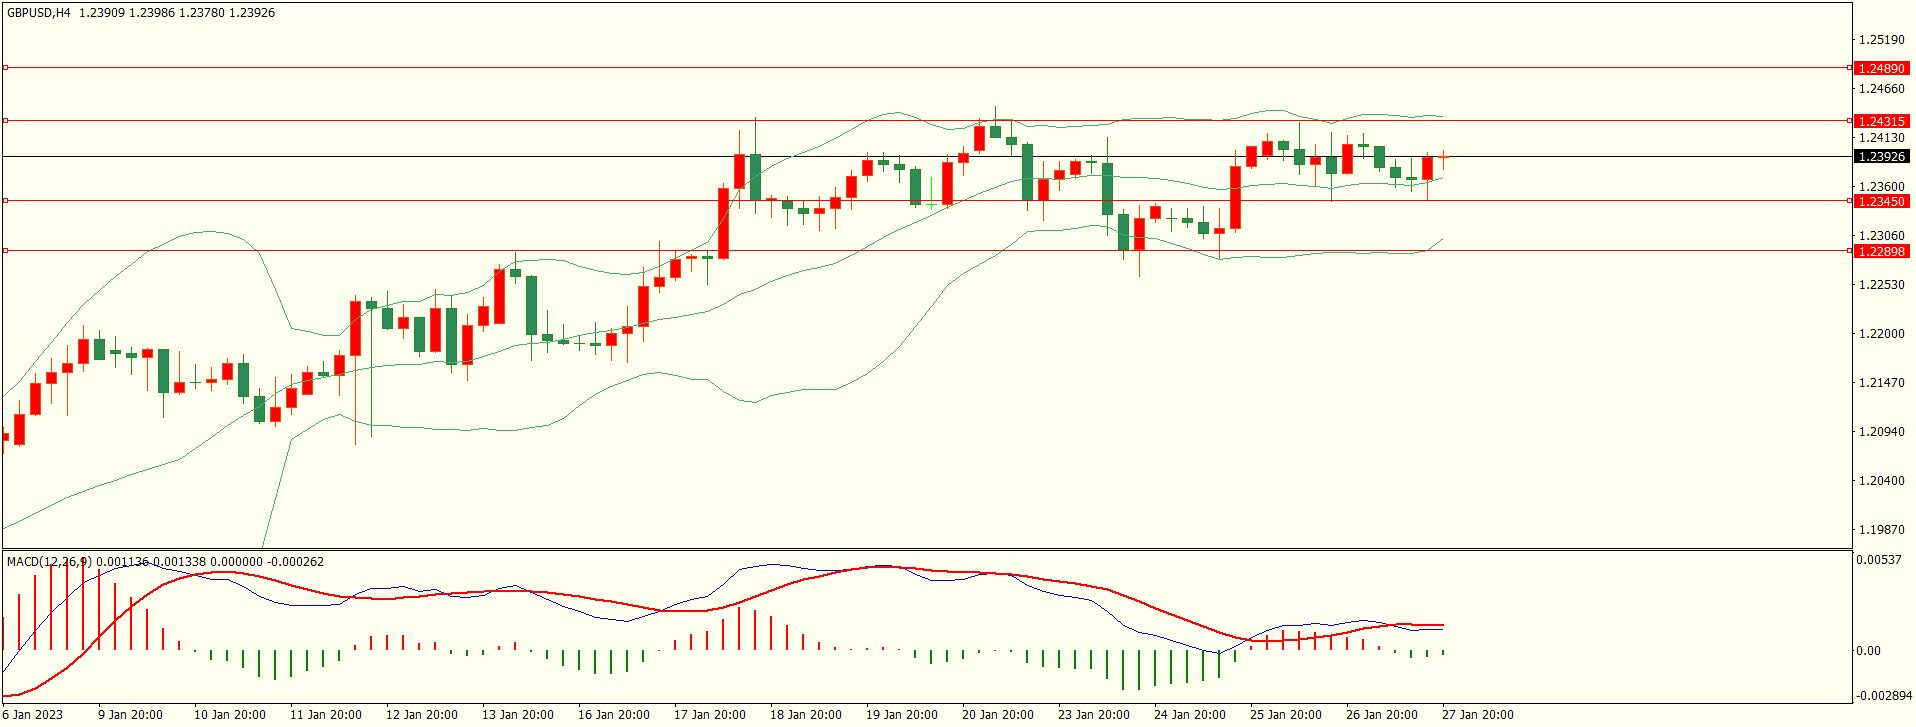
Task: Click the 16 Jan 20:00 time label
Action: coord(614,715)
